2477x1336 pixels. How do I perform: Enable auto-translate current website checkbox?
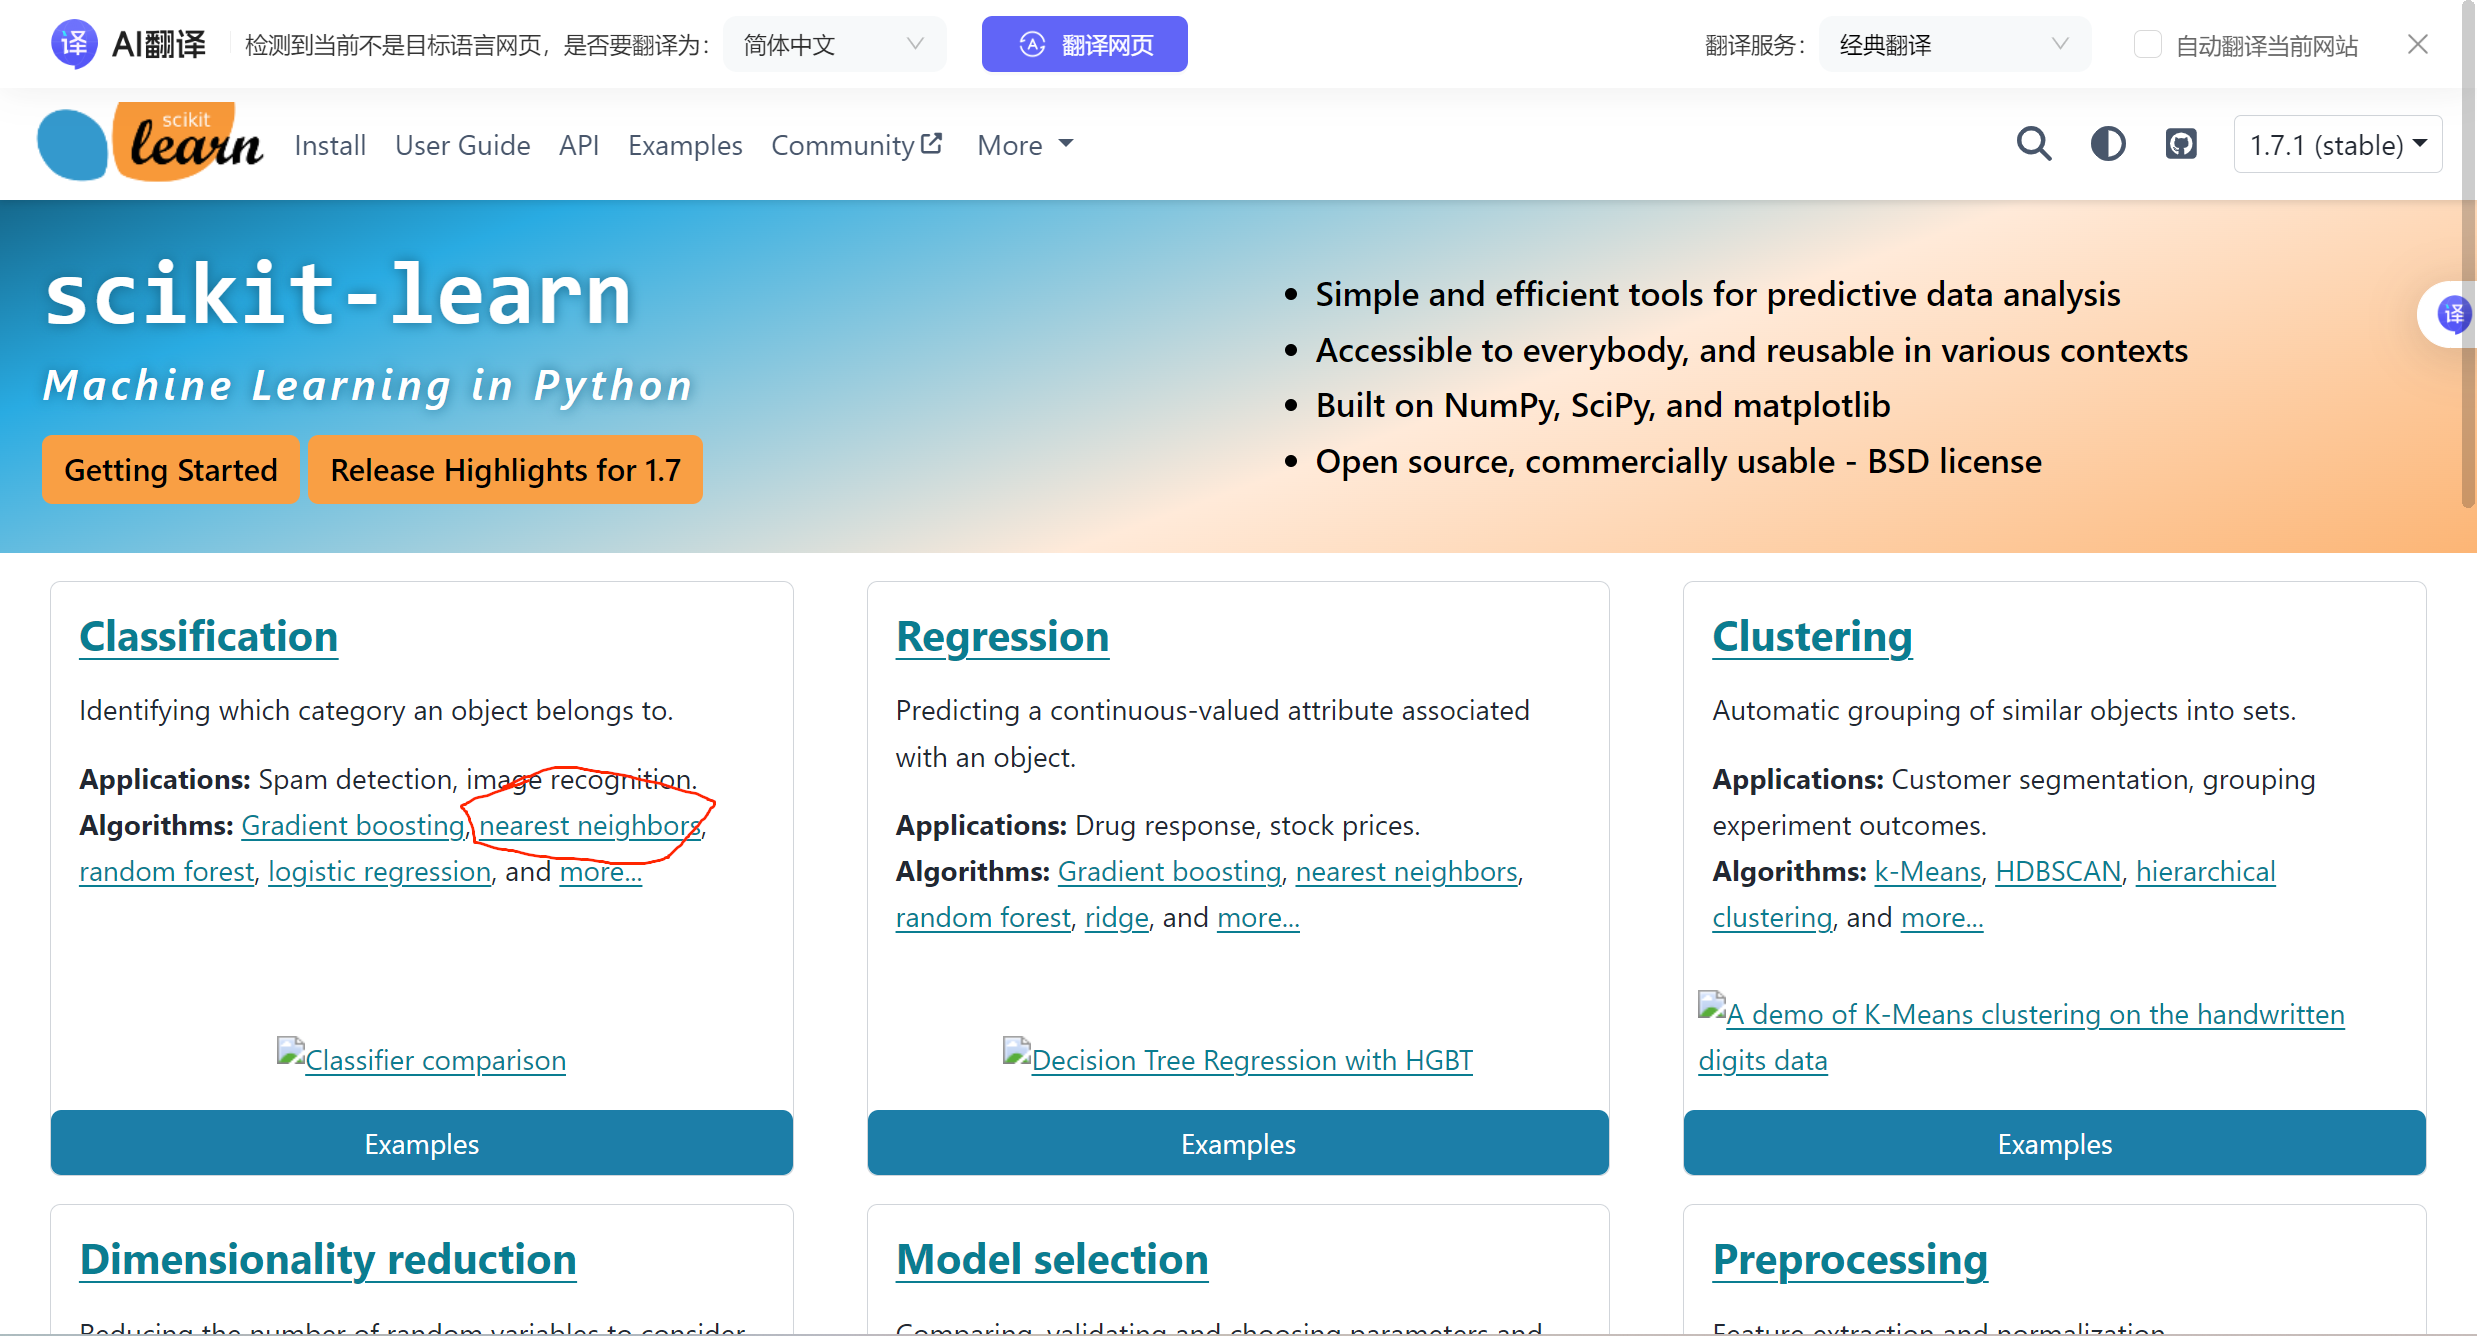[2146, 45]
